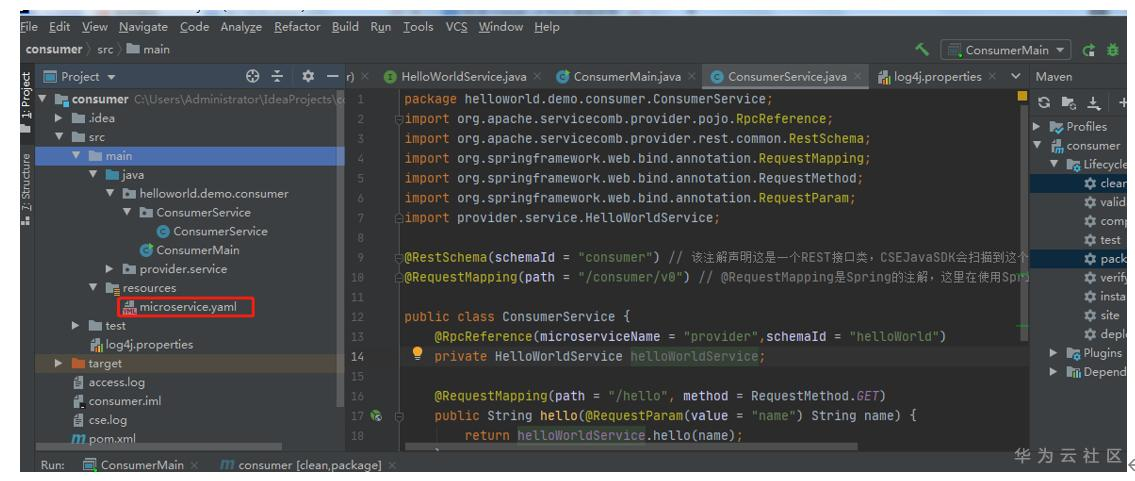The width and height of the screenshot is (1135, 481).
Task: Reimport all Maven projects
Action: (1044, 103)
